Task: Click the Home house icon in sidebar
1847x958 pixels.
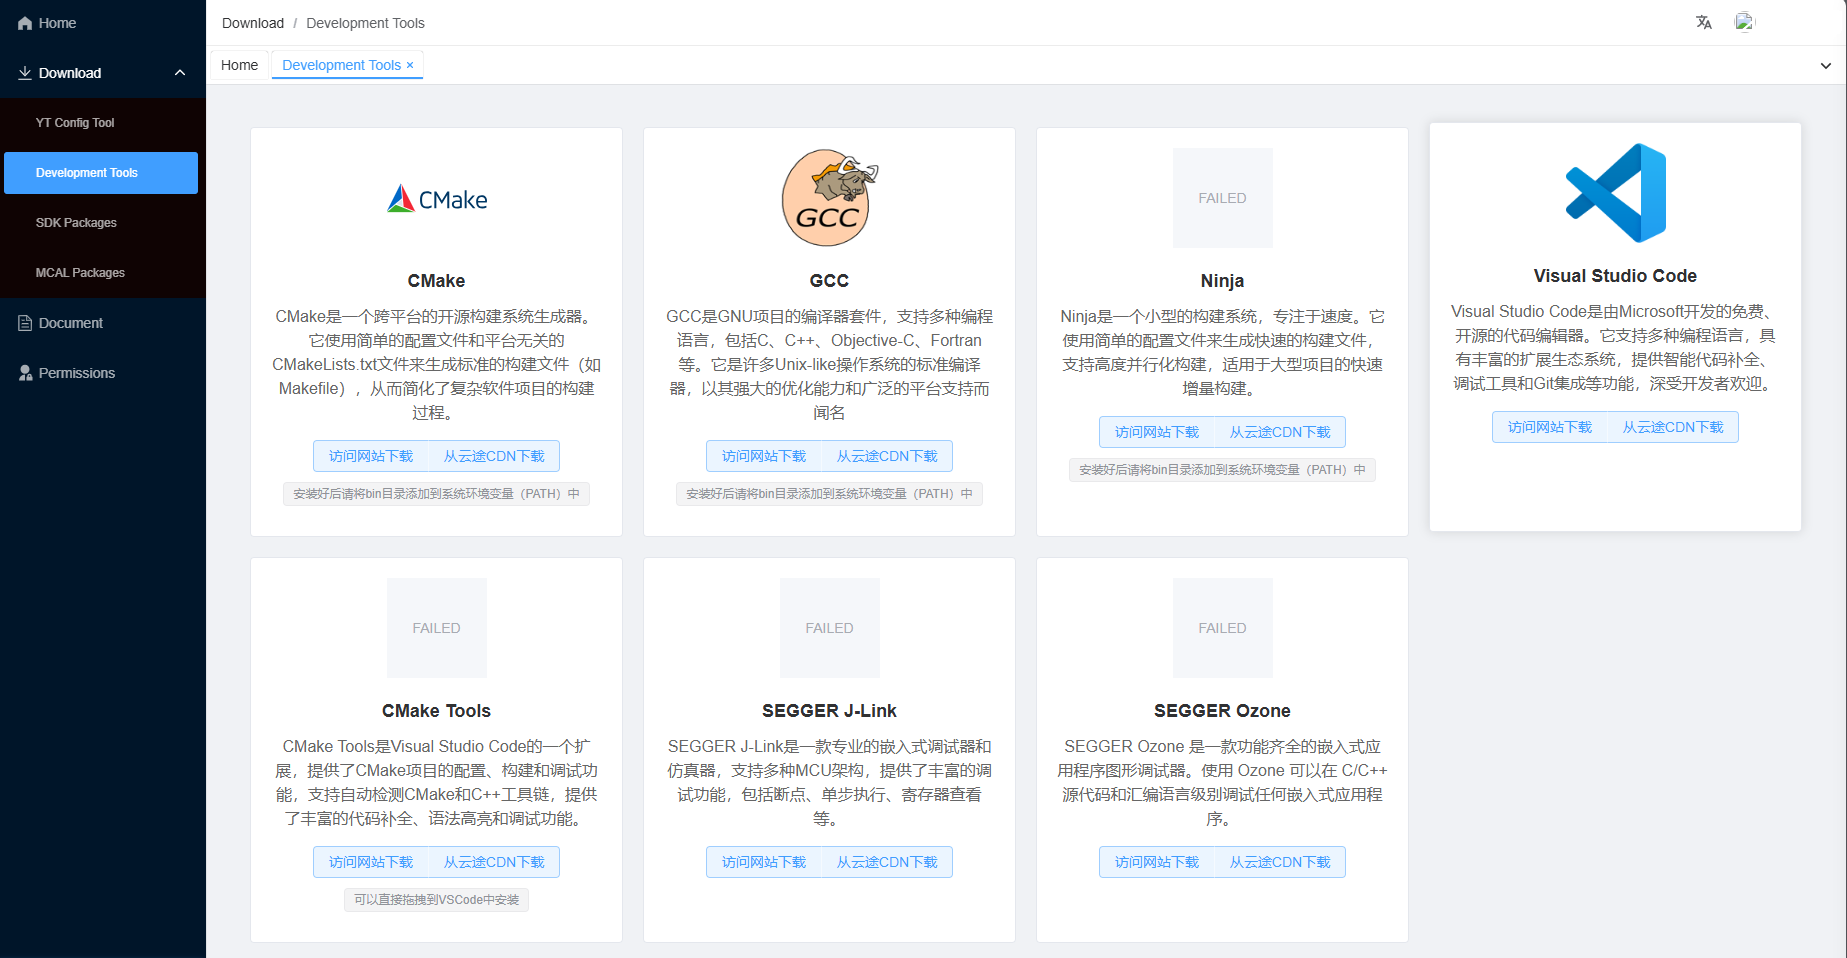Action: tap(25, 23)
